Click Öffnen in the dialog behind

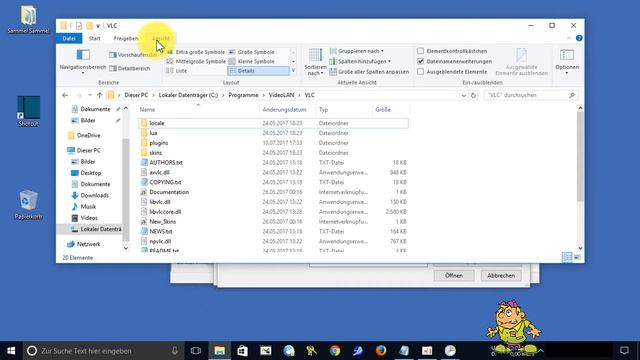pyautogui.click(x=453, y=276)
